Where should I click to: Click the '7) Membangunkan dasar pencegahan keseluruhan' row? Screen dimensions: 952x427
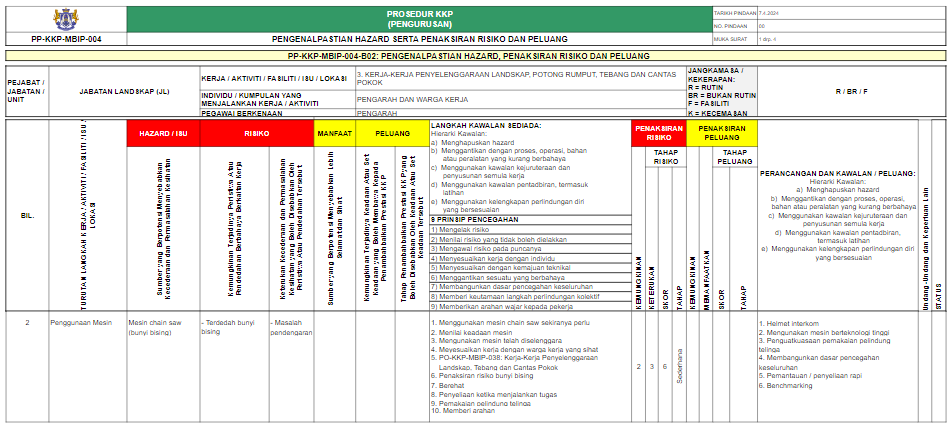pyautogui.click(x=530, y=287)
